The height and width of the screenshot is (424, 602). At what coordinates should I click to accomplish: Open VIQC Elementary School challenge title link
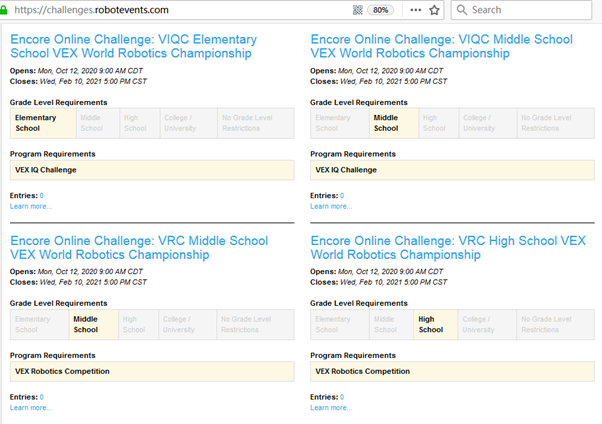pyautogui.click(x=134, y=46)
